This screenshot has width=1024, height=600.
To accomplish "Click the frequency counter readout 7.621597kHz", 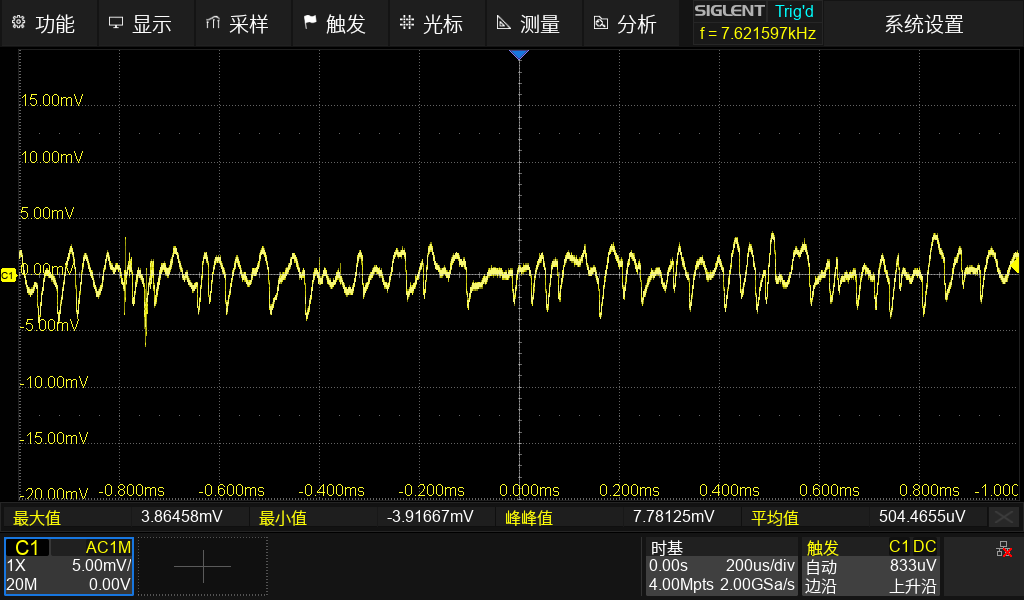I will (x=758, y=33).
